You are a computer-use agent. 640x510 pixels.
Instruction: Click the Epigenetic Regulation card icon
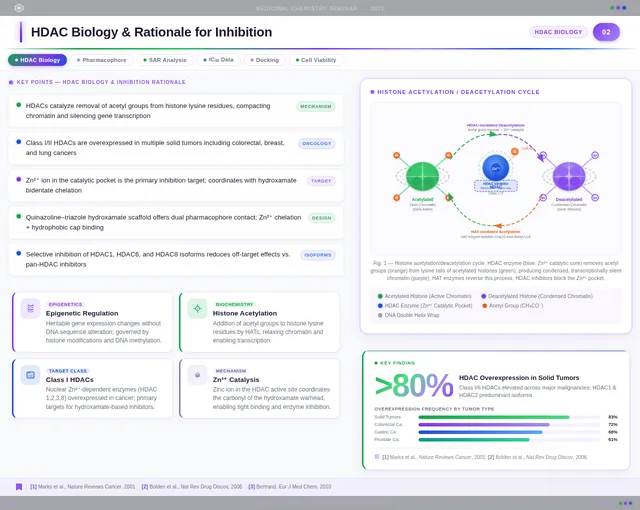pyautogui.click(x=31, y=309)
